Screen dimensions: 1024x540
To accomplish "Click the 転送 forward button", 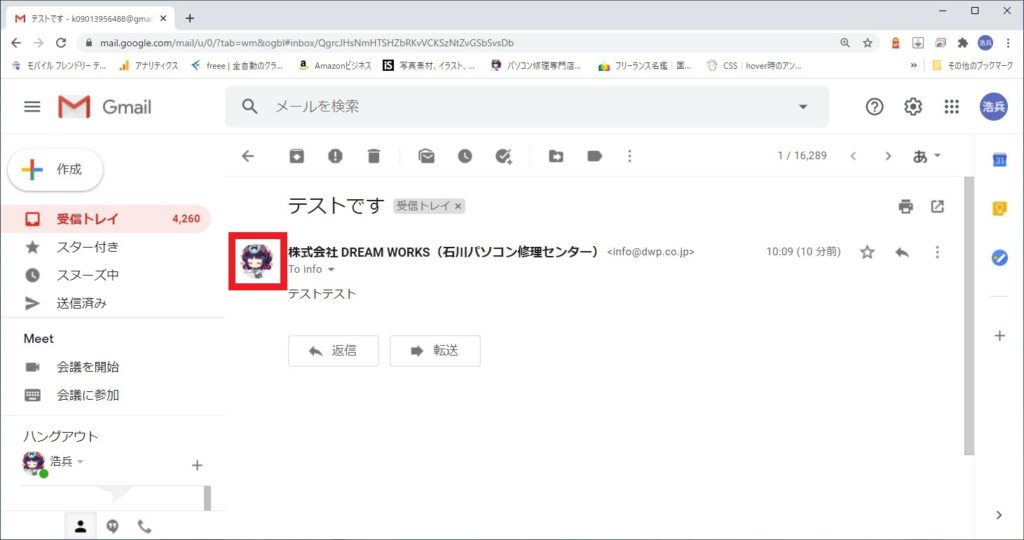I will tap(435, 351).
